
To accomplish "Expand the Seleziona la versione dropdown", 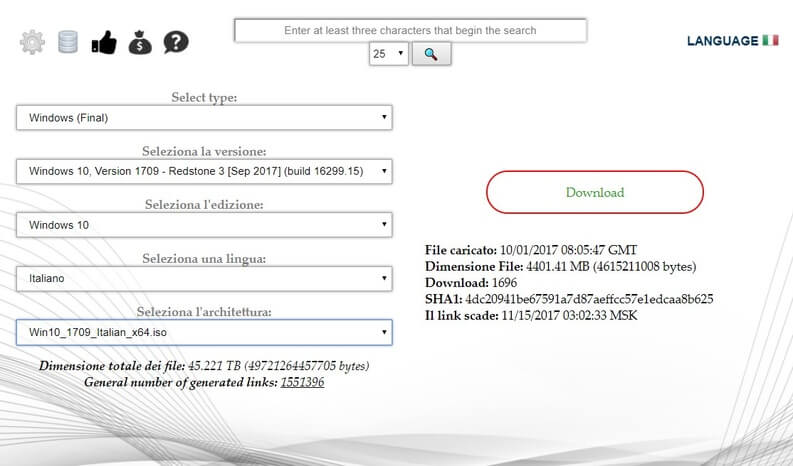I will coord(204,171).
